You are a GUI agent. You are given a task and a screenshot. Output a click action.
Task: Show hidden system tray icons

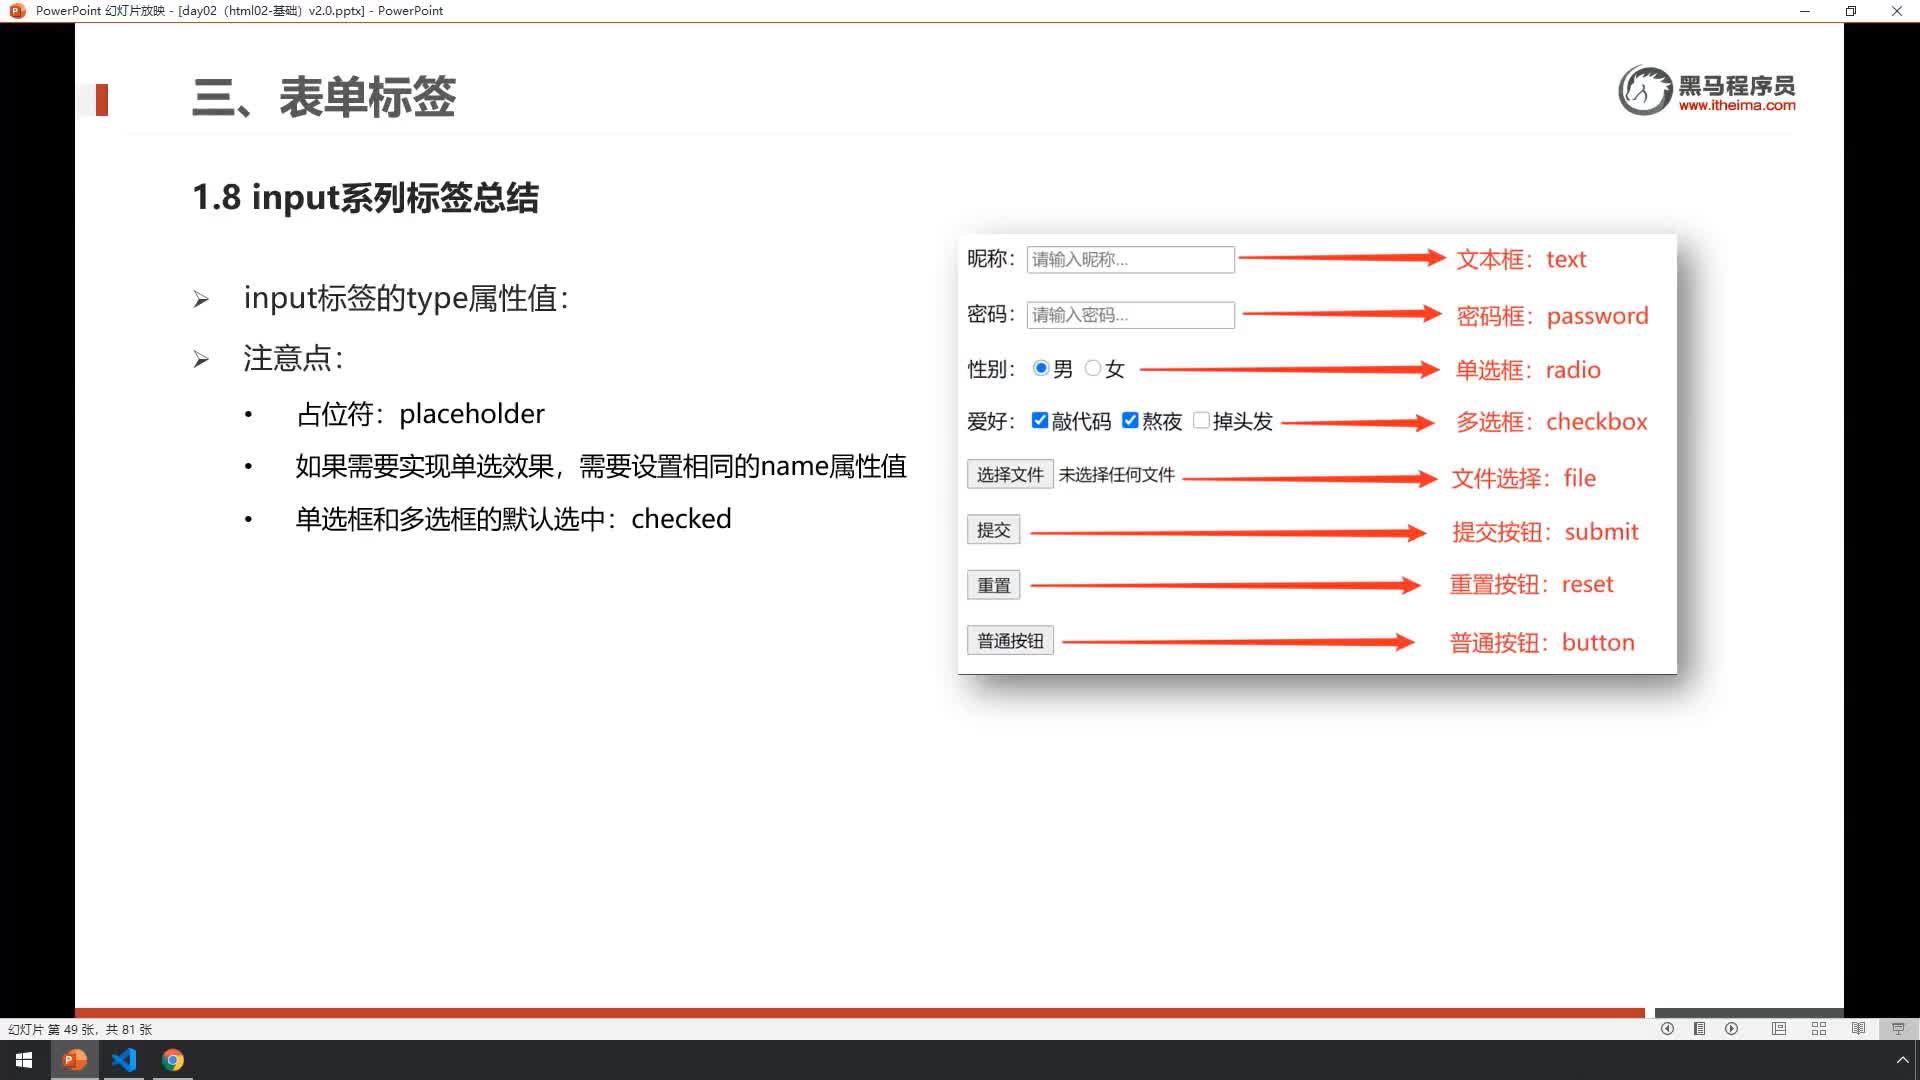(x=1902, y=1060)
